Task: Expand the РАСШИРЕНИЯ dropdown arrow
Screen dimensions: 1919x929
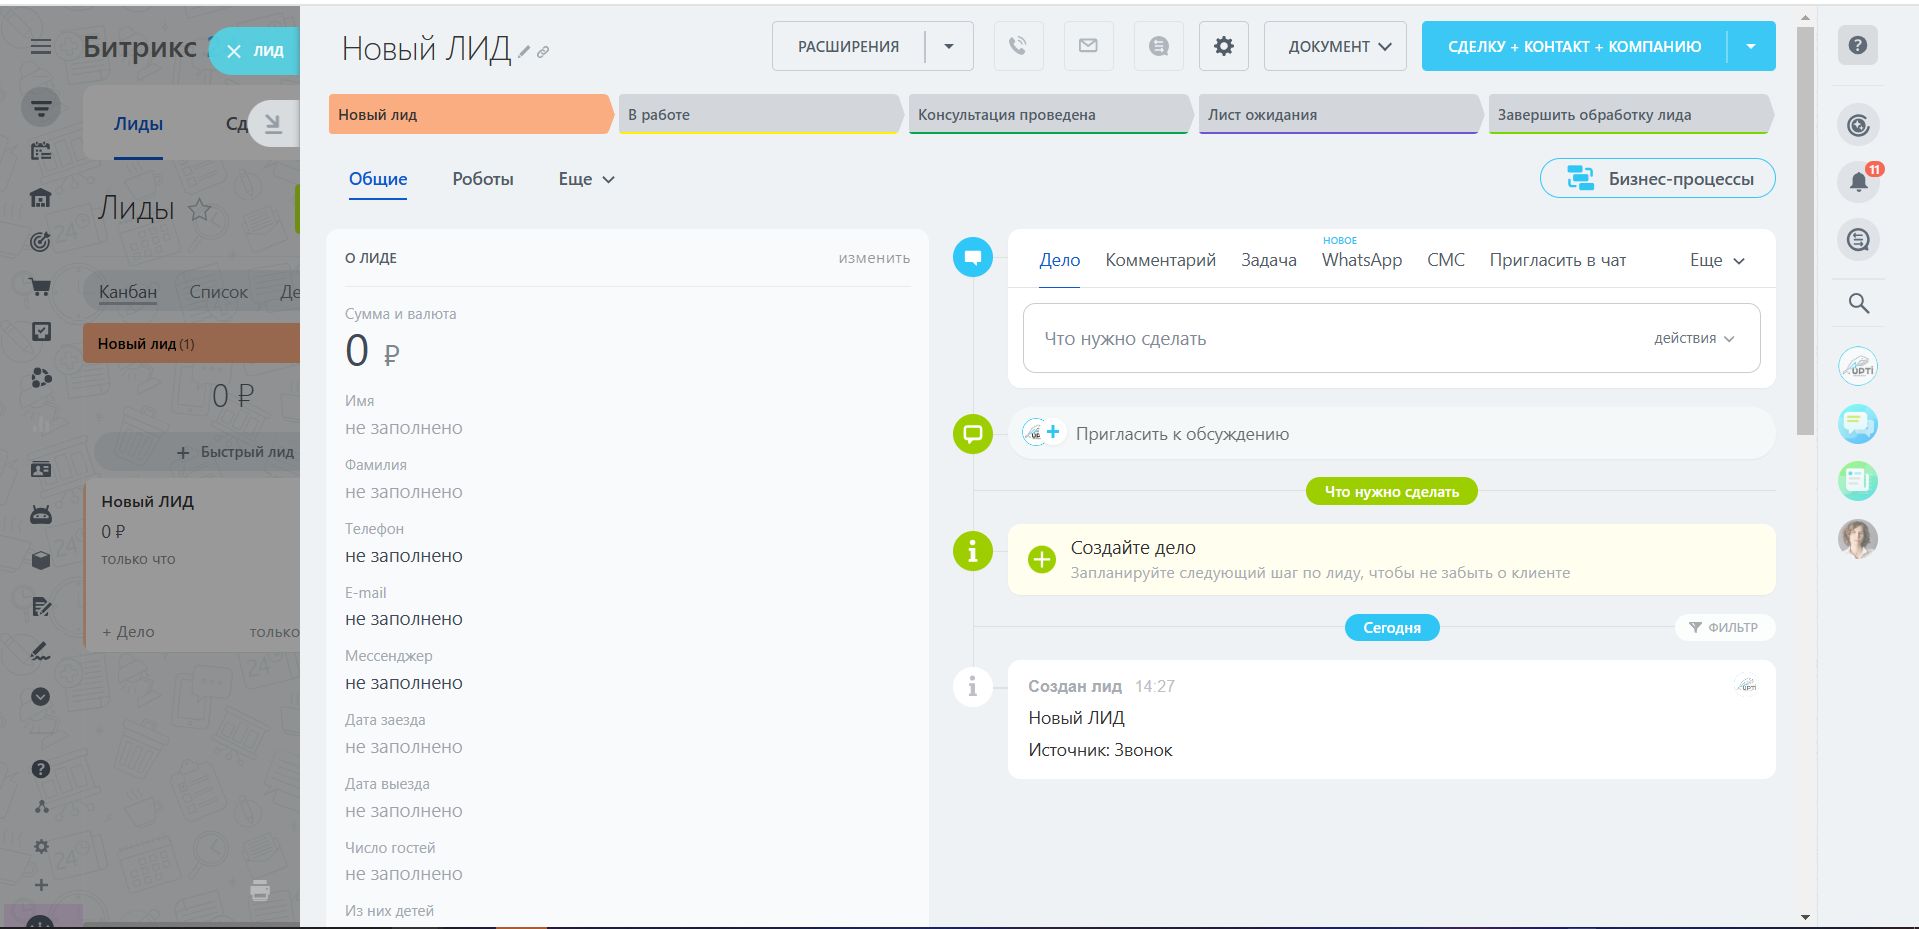Action: 949,46
